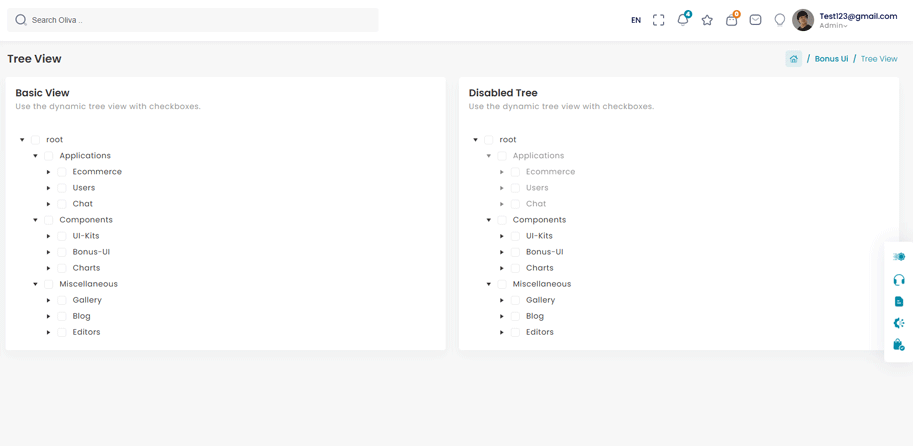This screenshot has width=913, height=446.
Task: Click Test123@gmail.com account name
Action: pos(858,16)
